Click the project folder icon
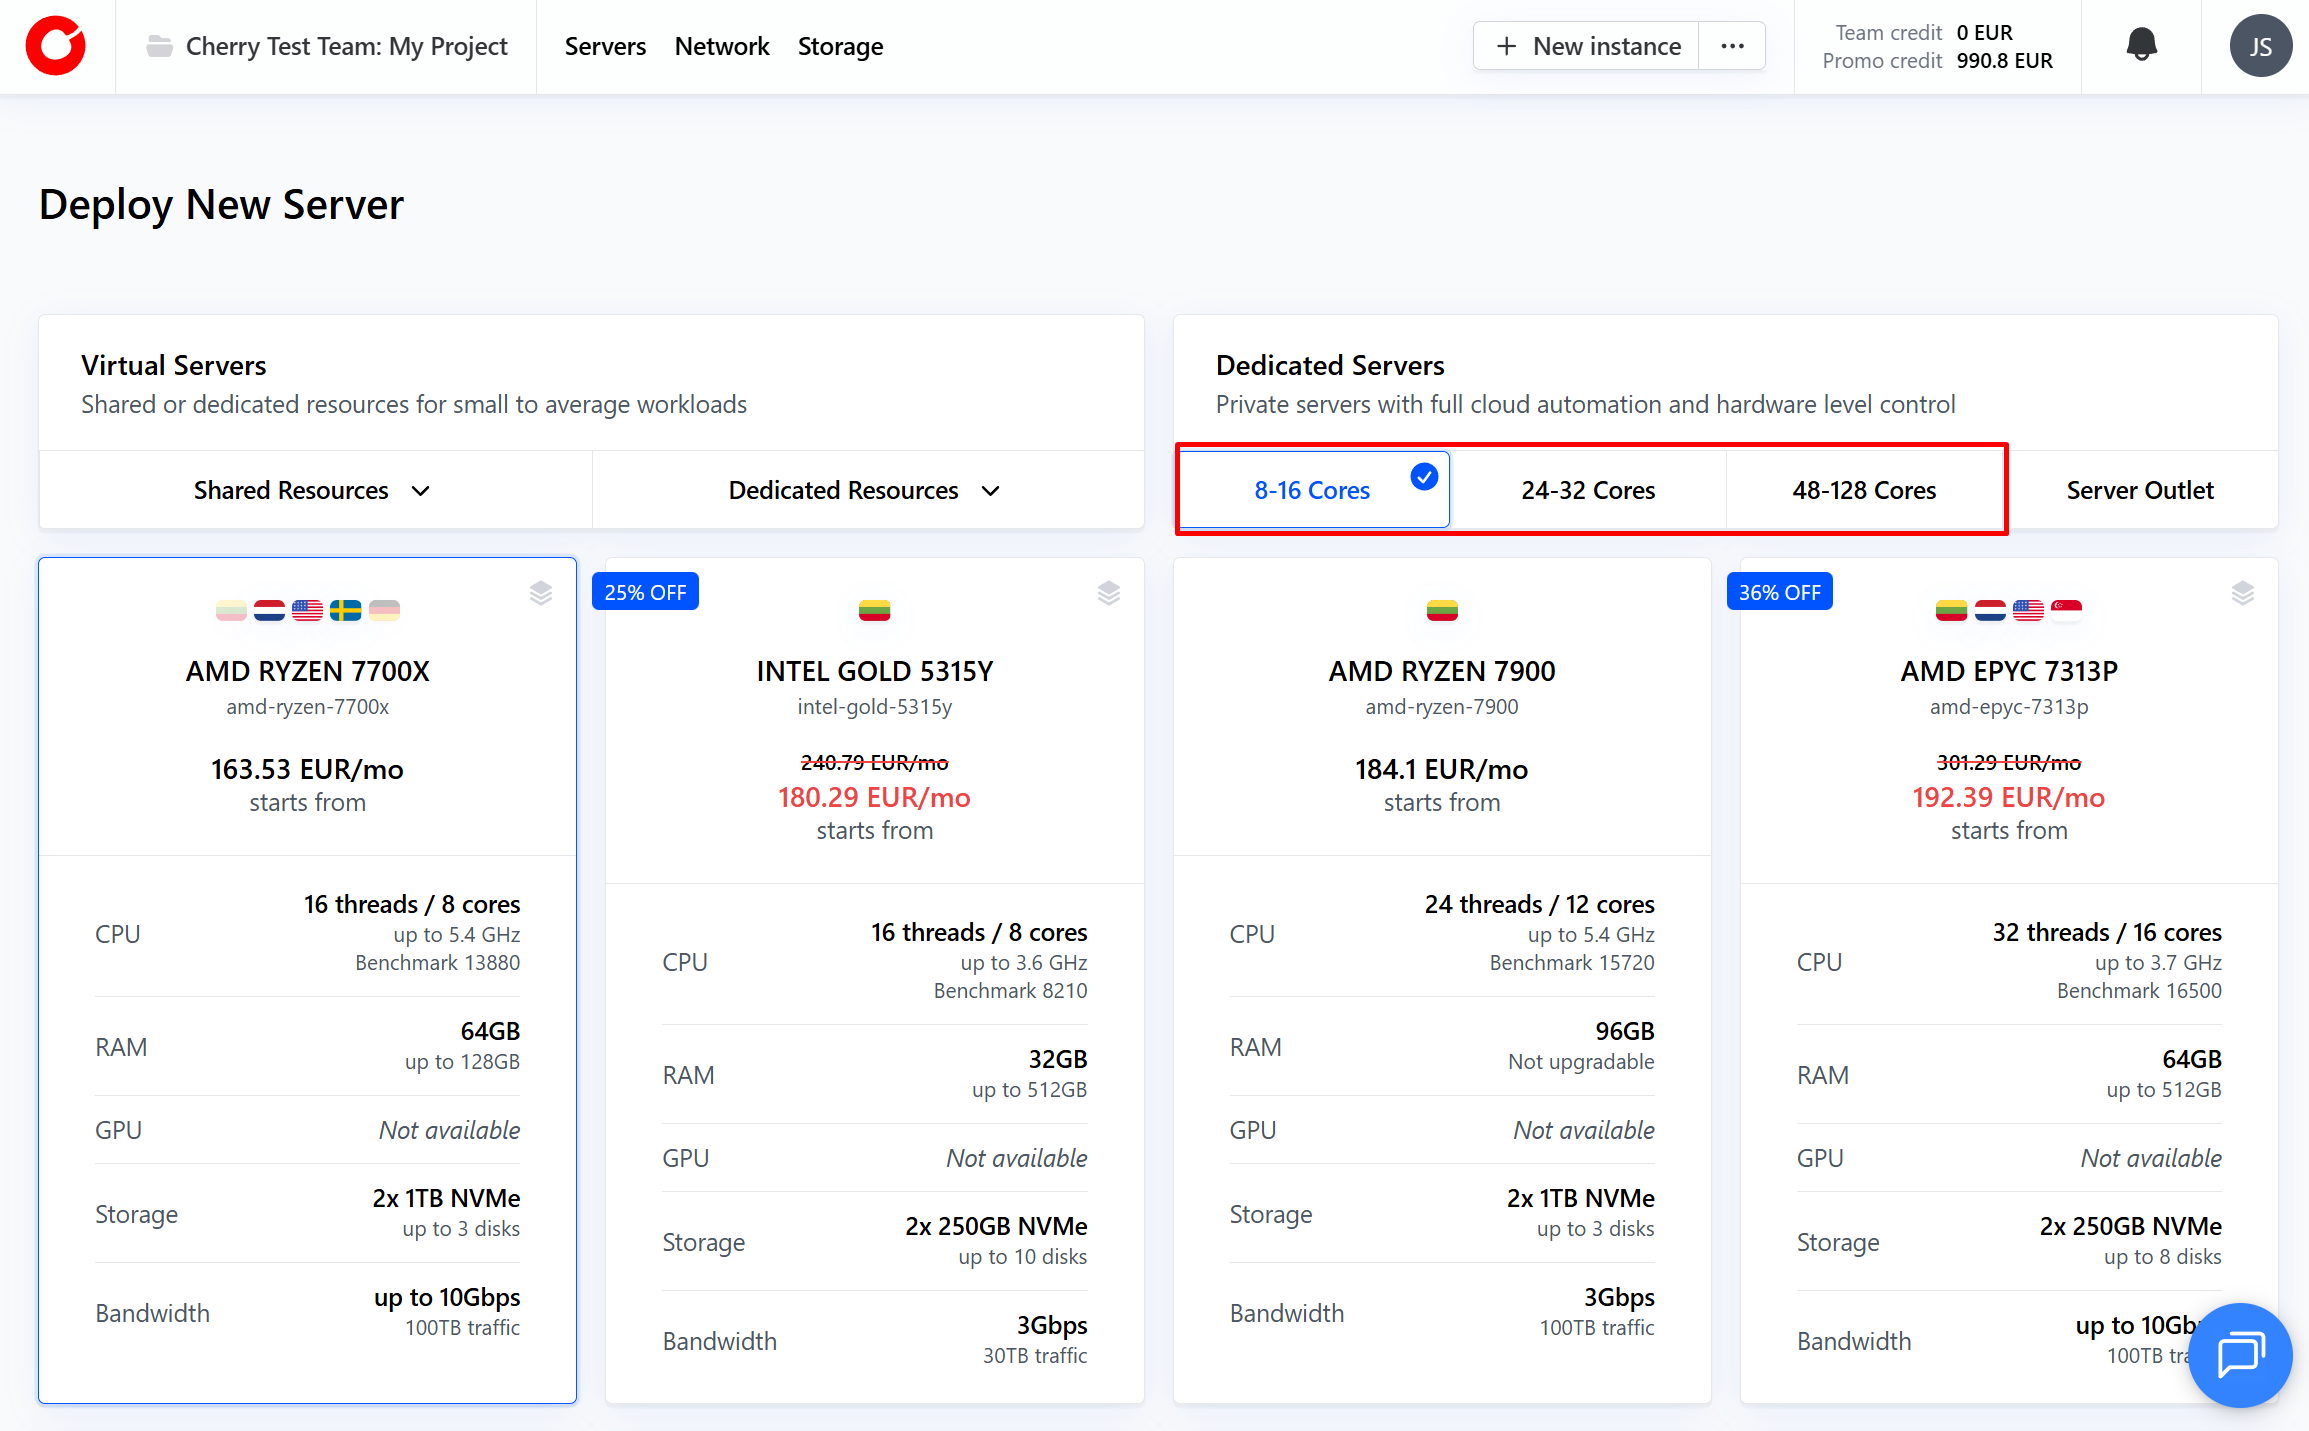 159,46
